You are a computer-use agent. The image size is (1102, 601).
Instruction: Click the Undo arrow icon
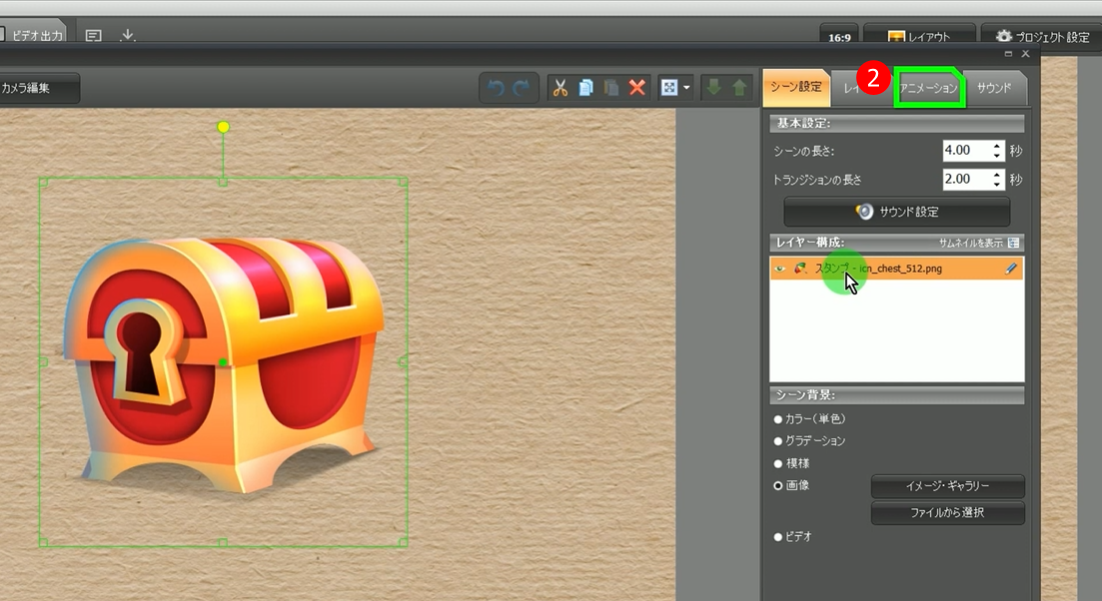[495, 88]
